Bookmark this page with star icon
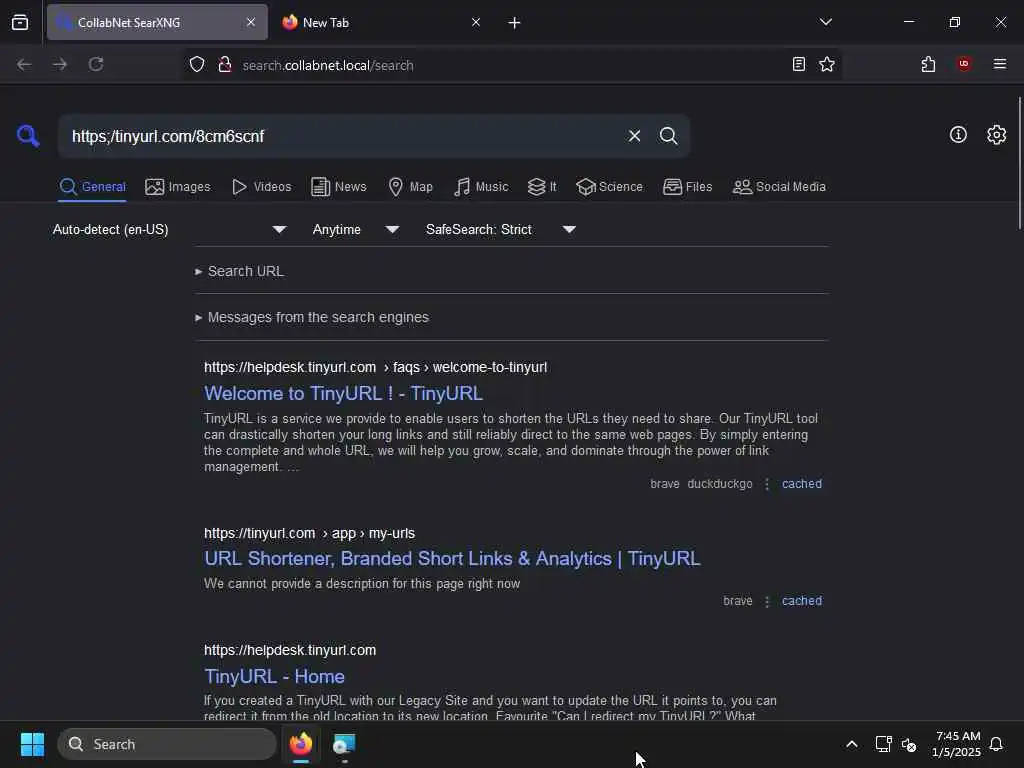The height and width of the screenshot is (768, 1024). [827, 64]
